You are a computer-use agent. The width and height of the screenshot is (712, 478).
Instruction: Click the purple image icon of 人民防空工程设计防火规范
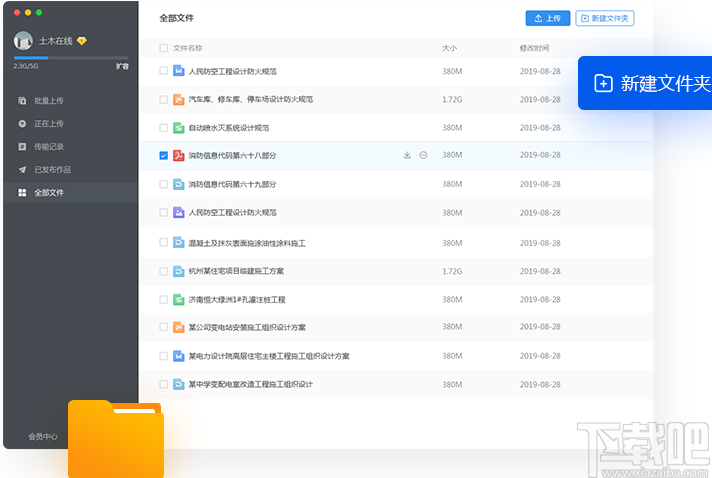(178, 212)
